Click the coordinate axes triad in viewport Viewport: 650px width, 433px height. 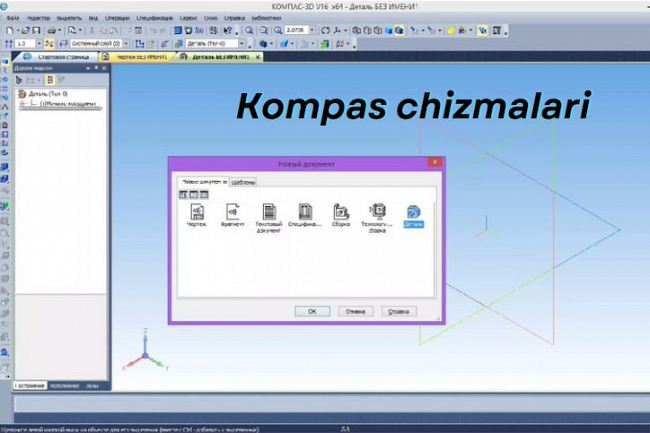click(x=145, y=350)
